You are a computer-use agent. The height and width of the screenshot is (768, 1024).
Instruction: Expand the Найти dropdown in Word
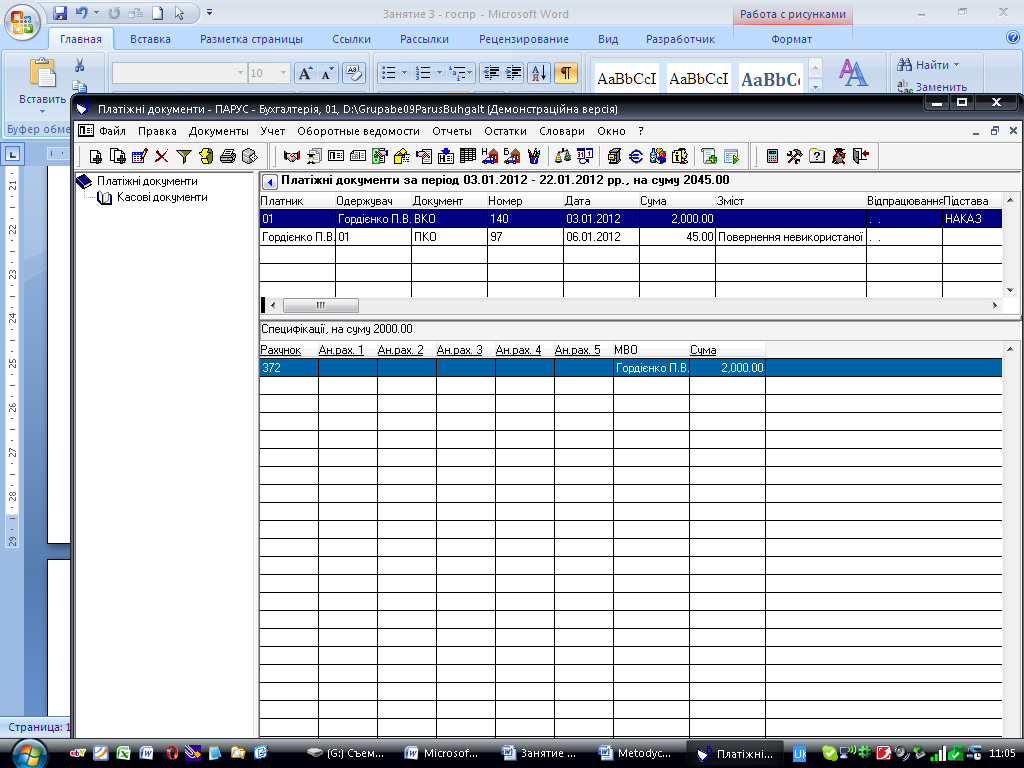[x=957, y=65]
